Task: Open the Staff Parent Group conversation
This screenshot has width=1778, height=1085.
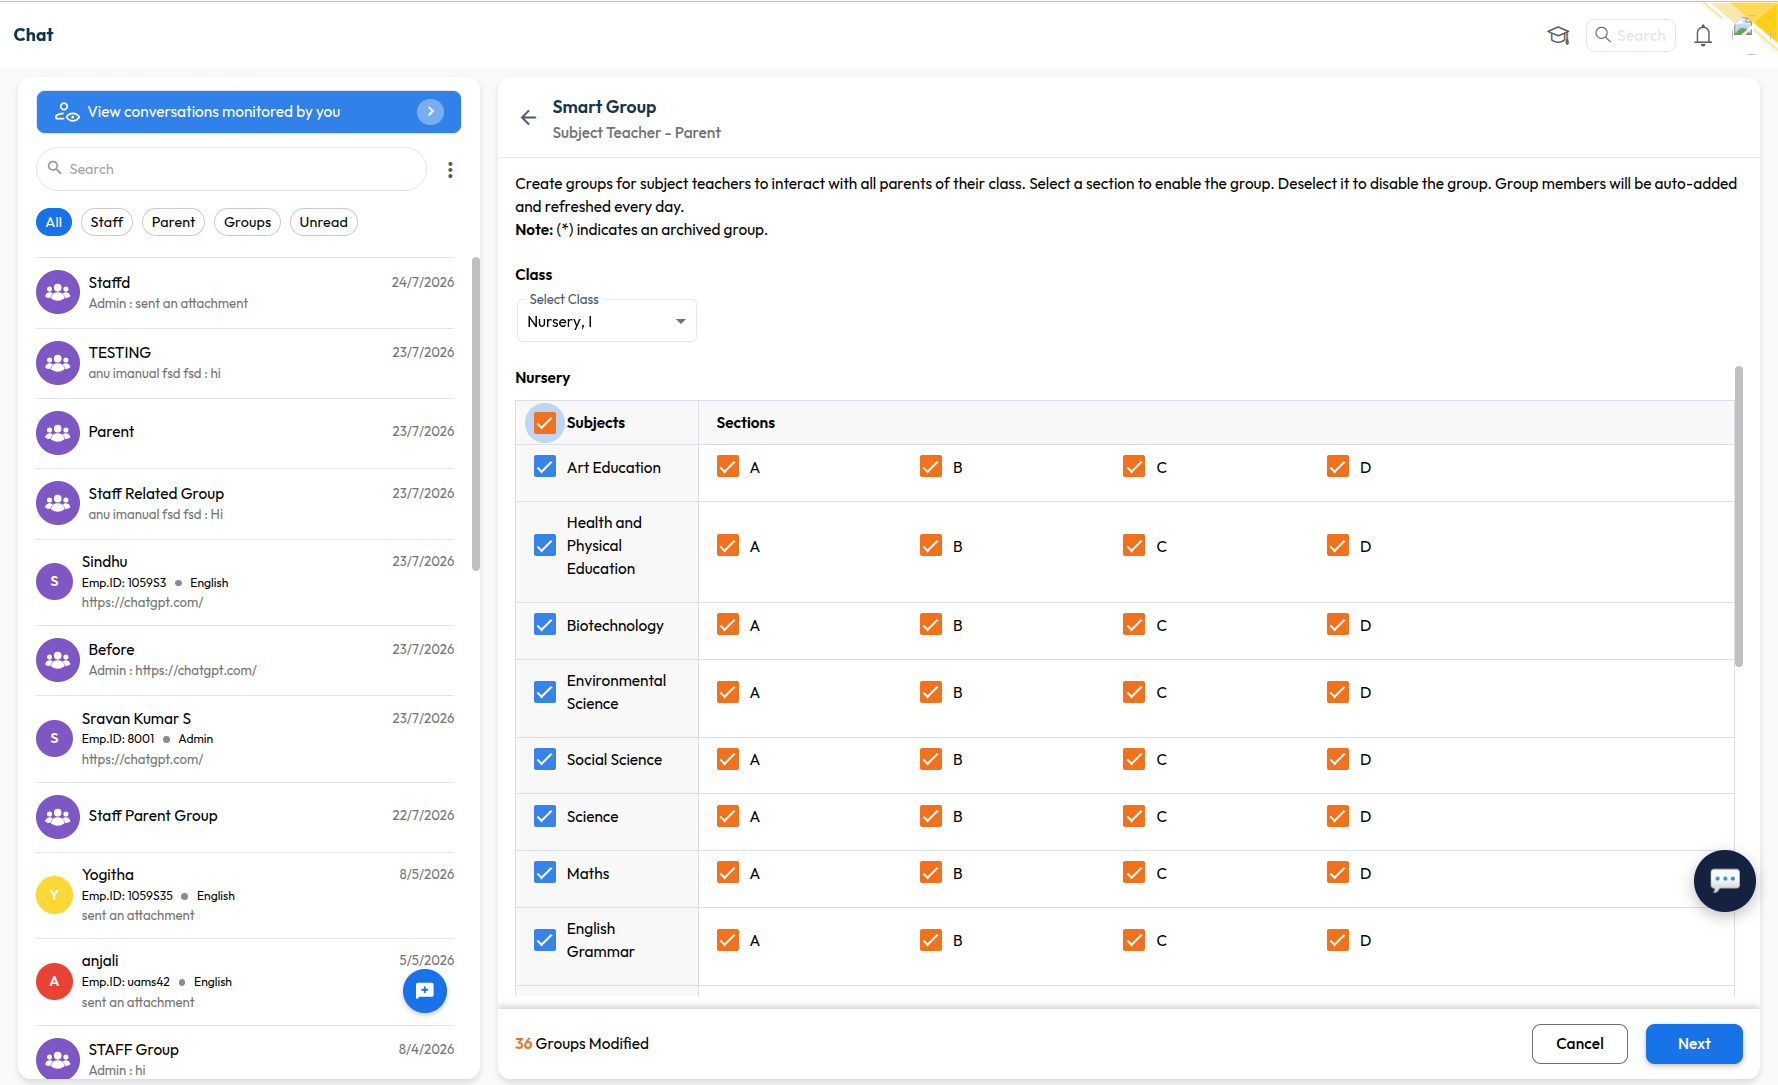Action: 245,817
